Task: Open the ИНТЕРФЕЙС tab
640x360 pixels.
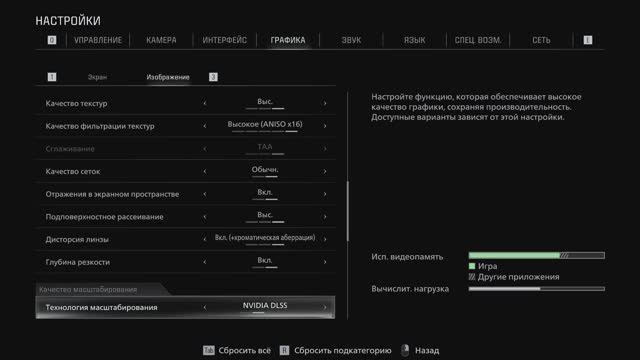Action: (224, 40)
